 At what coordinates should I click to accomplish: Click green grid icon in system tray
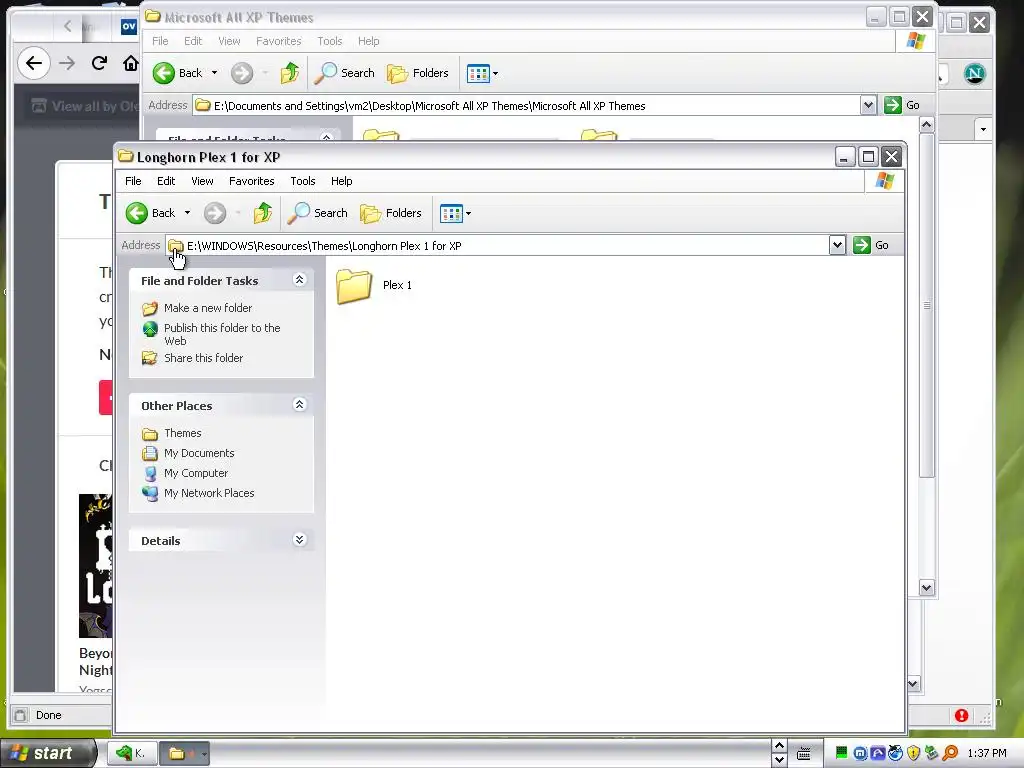click(x=841, y=753)
